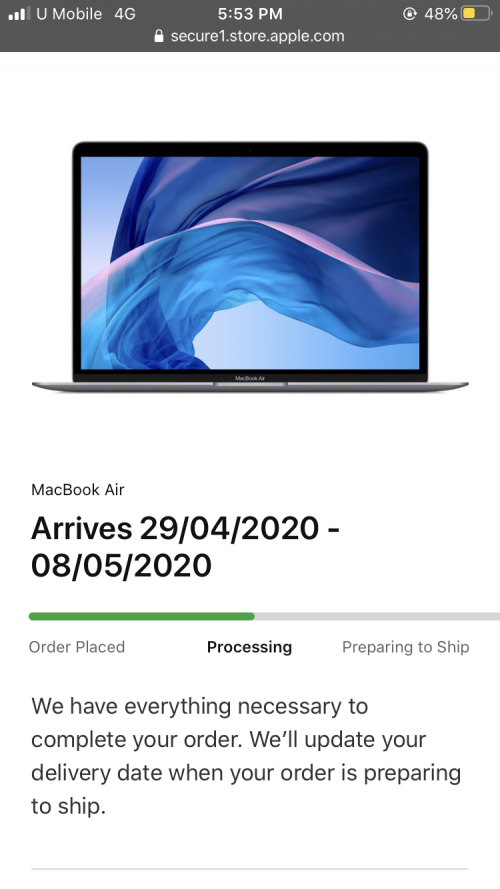
Task: Tap the grey unfilled progress bar section
Action: (377, 616)
